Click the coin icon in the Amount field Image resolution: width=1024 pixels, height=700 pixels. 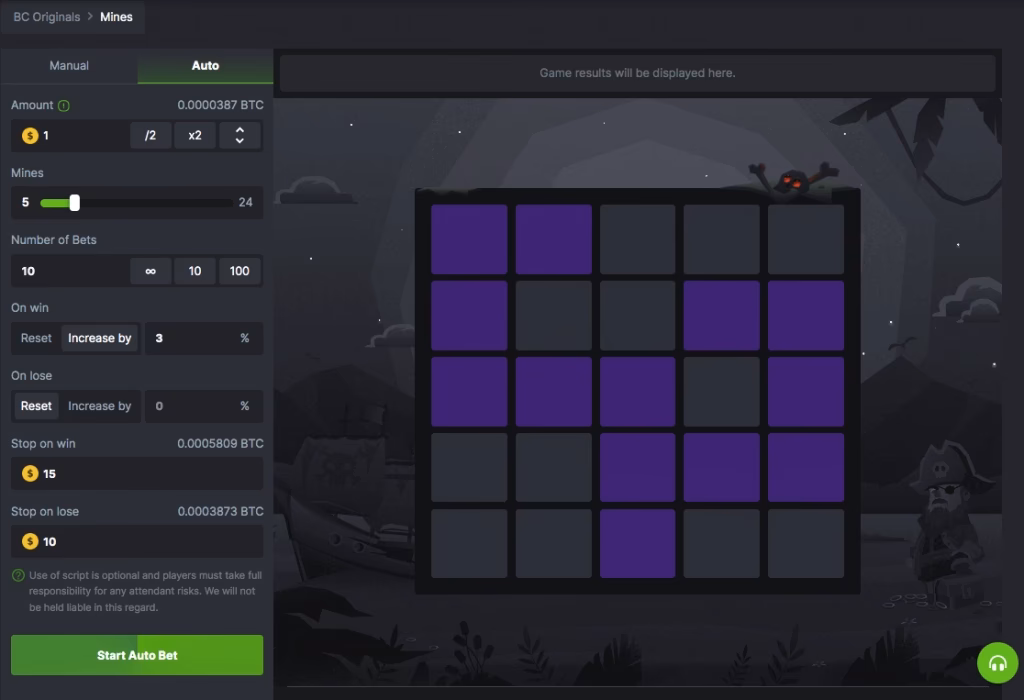29,135
